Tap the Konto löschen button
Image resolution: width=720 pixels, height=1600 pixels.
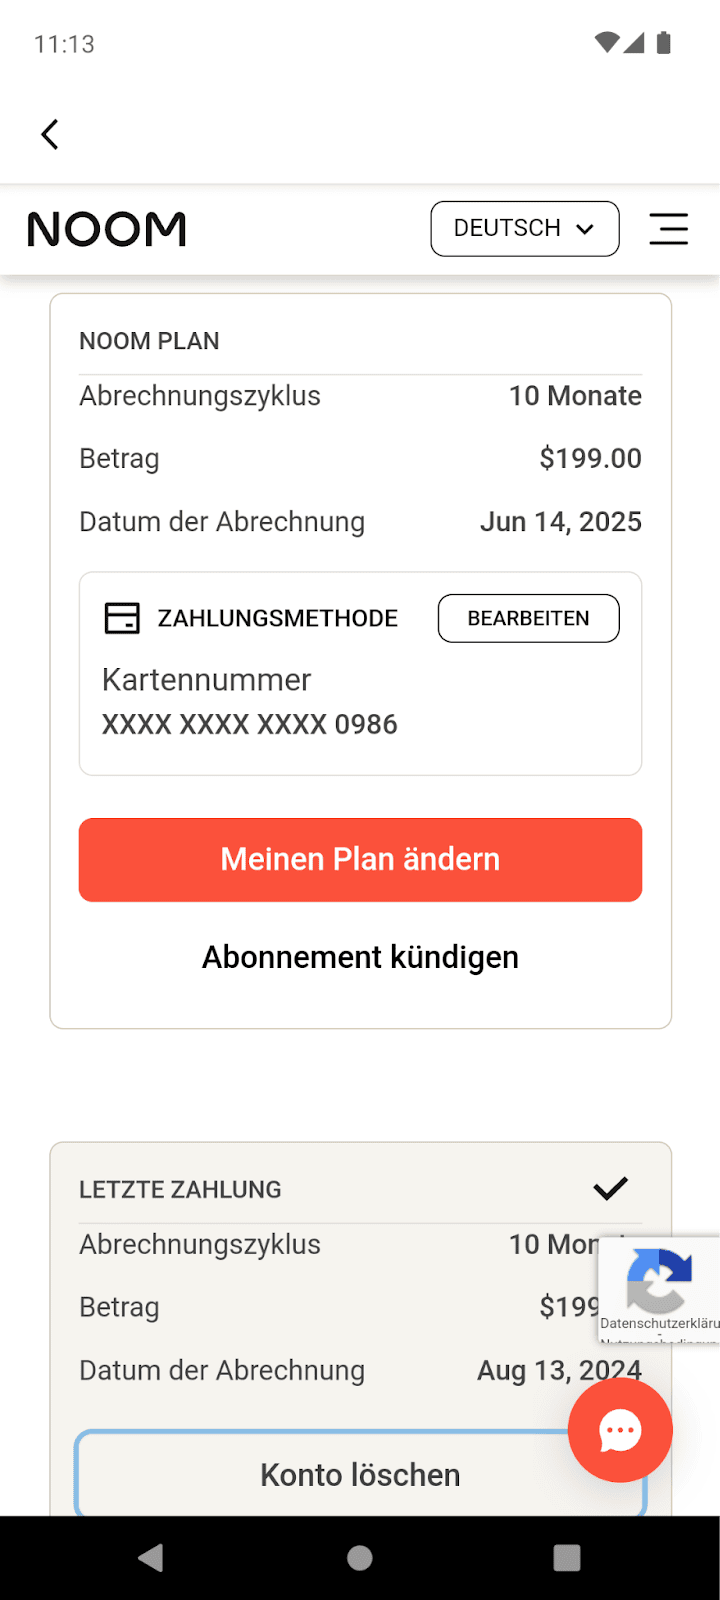[360, 1475]
